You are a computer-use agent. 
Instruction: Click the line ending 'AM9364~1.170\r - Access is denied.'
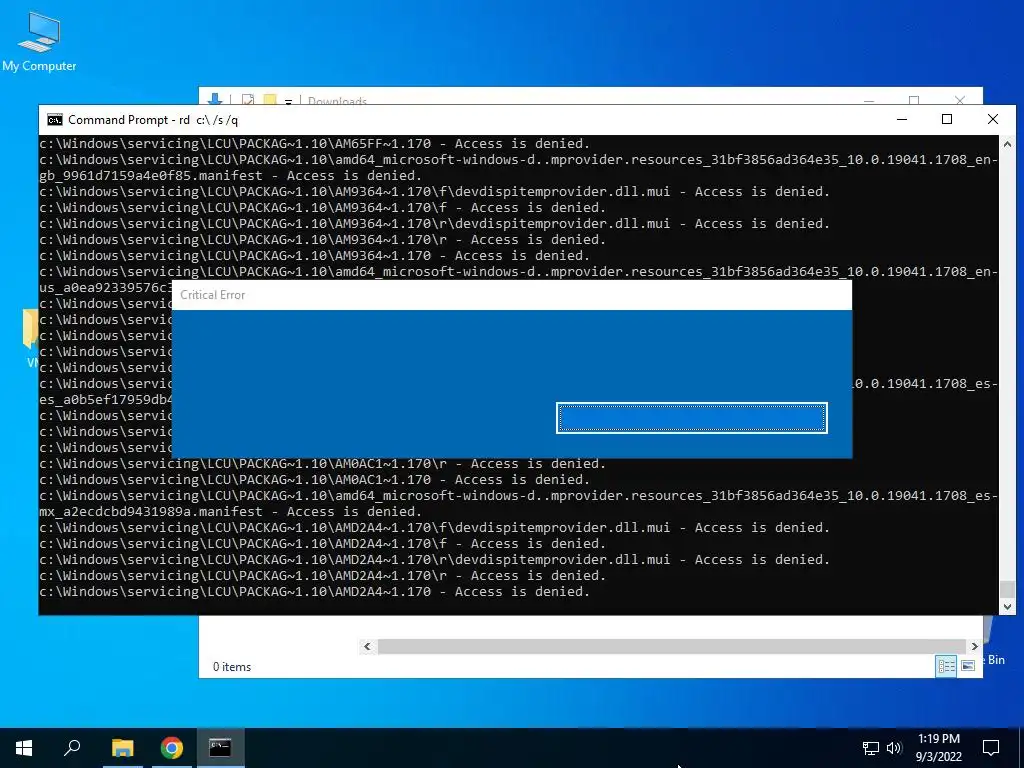(323, 240)
